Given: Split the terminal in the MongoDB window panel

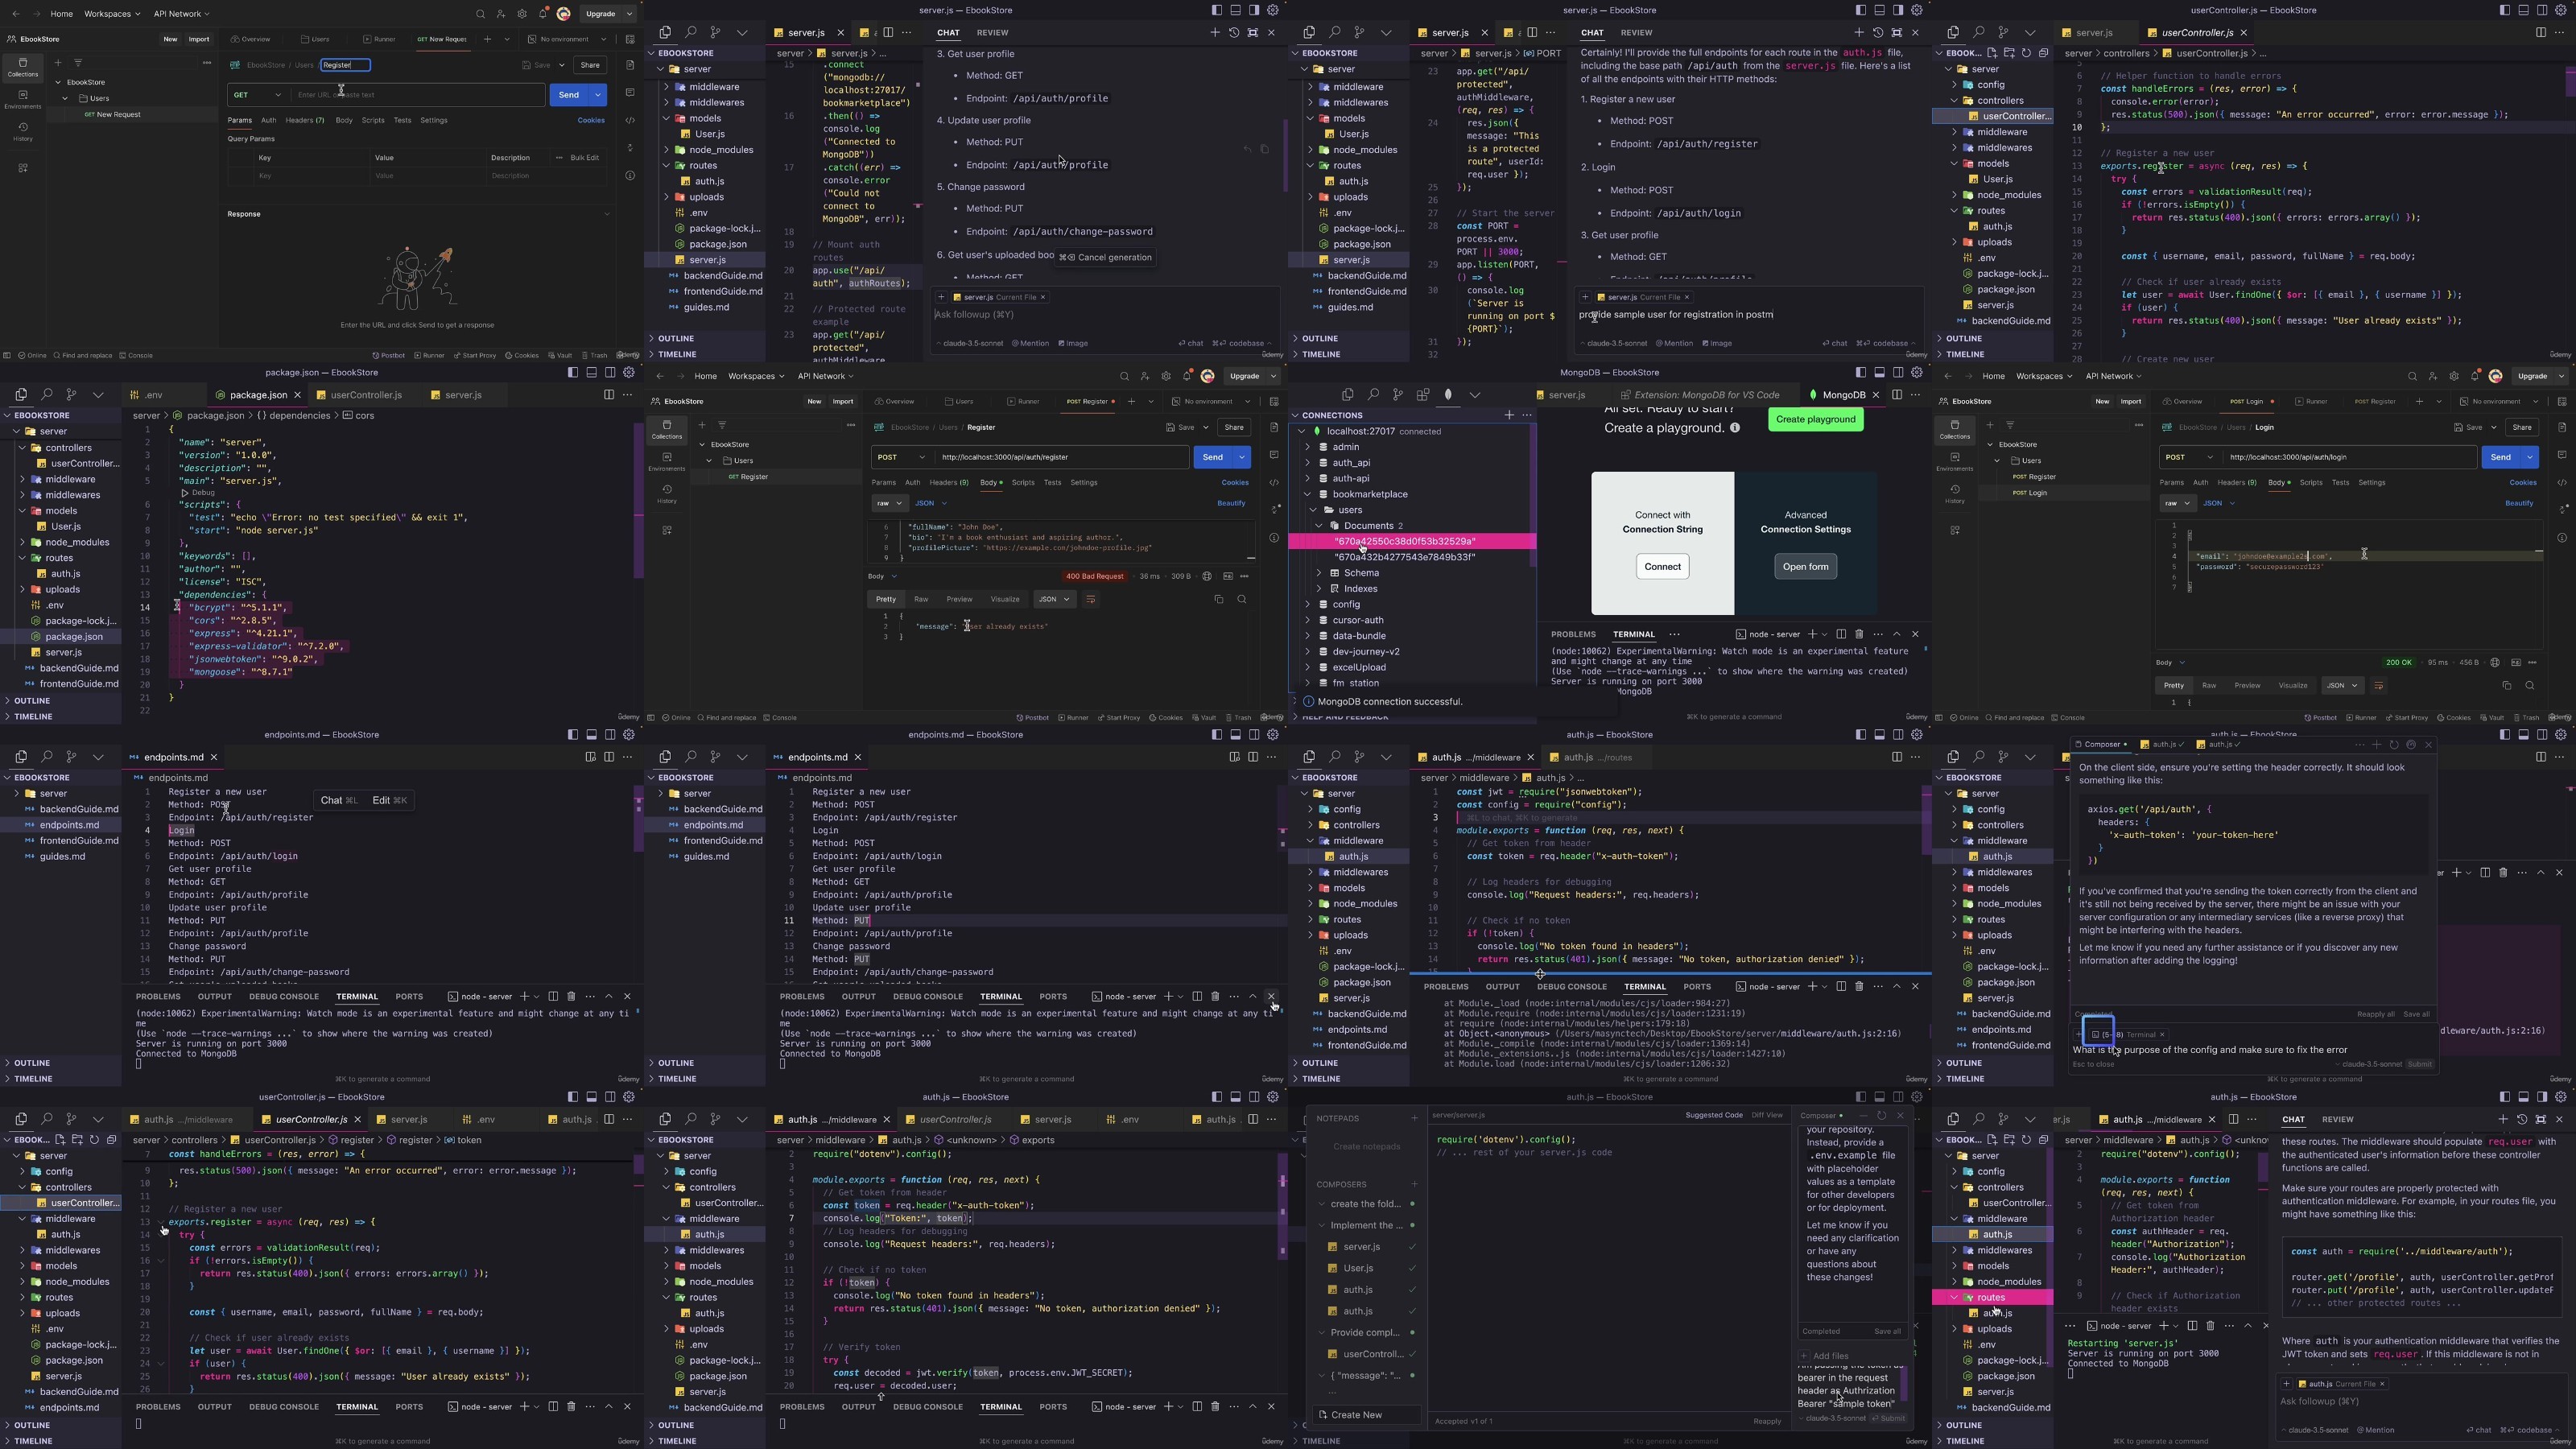Looking at the screenshot, I should pos(1840,634).
